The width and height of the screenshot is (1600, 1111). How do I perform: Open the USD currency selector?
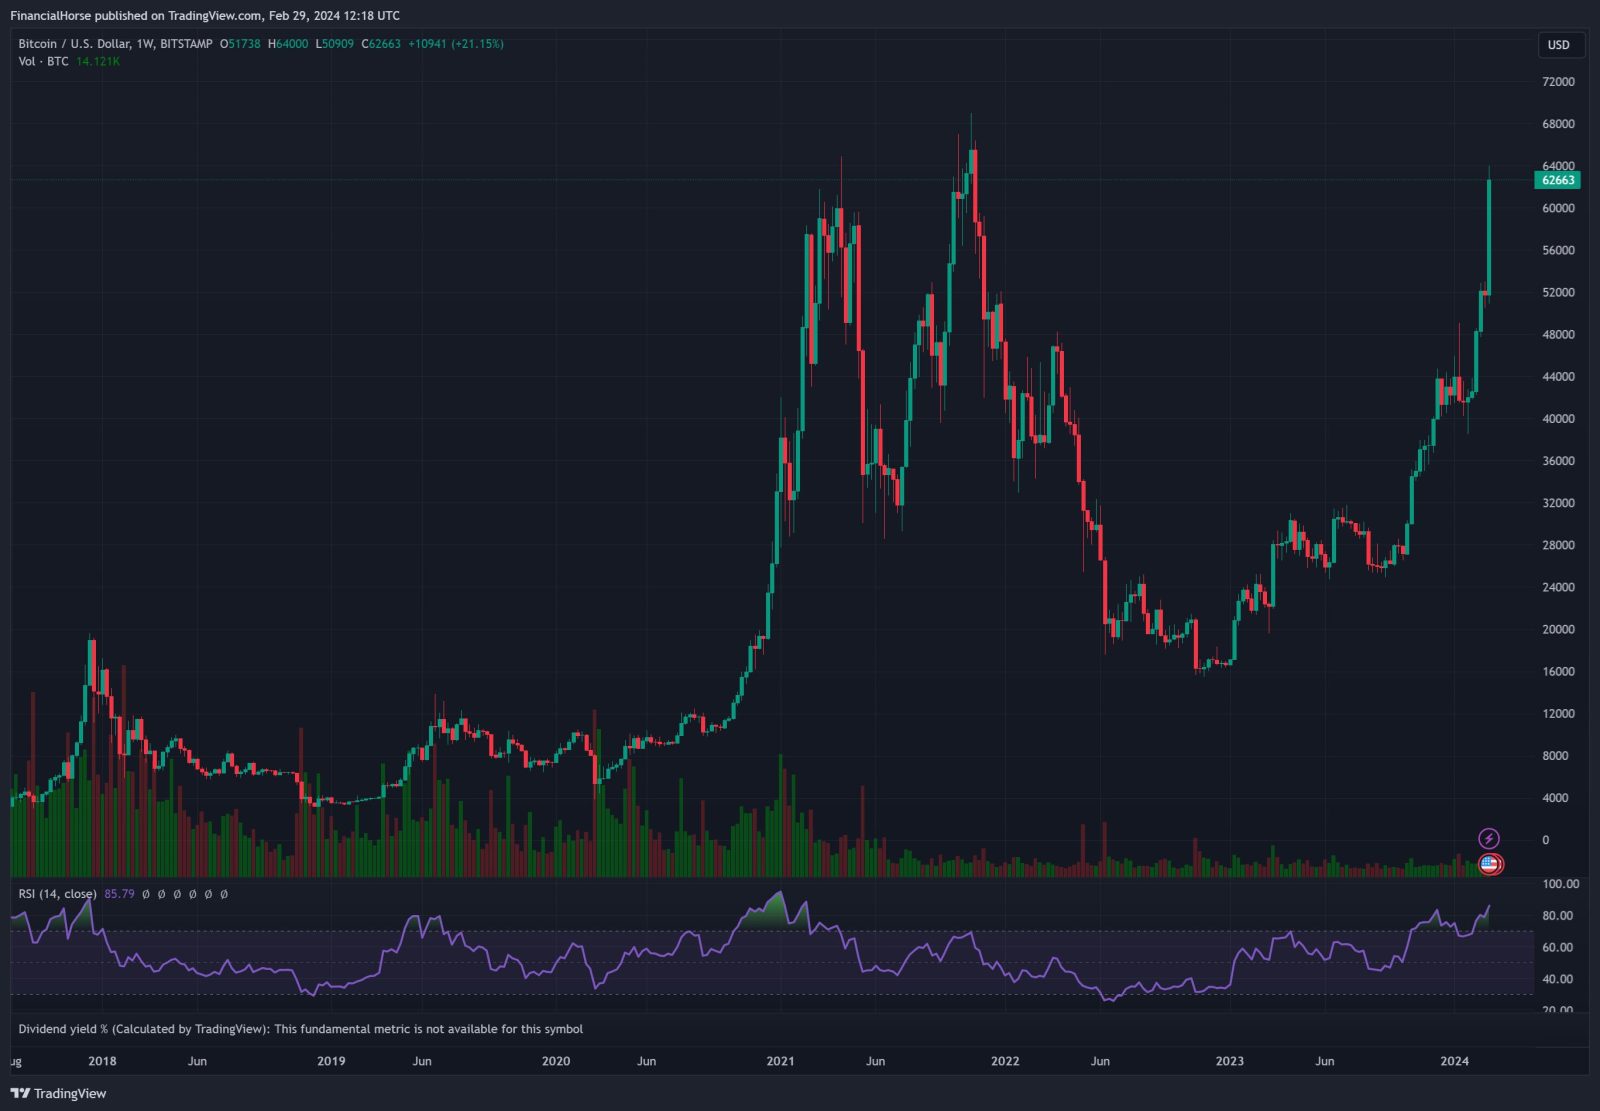click(x=1558, y=45)
